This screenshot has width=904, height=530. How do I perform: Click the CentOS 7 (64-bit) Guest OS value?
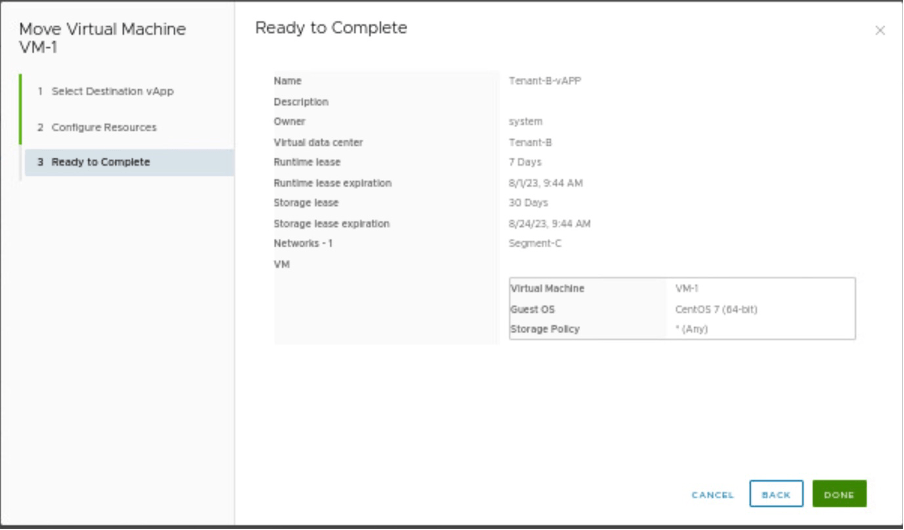pyautogui.click(x=716, y=309)
